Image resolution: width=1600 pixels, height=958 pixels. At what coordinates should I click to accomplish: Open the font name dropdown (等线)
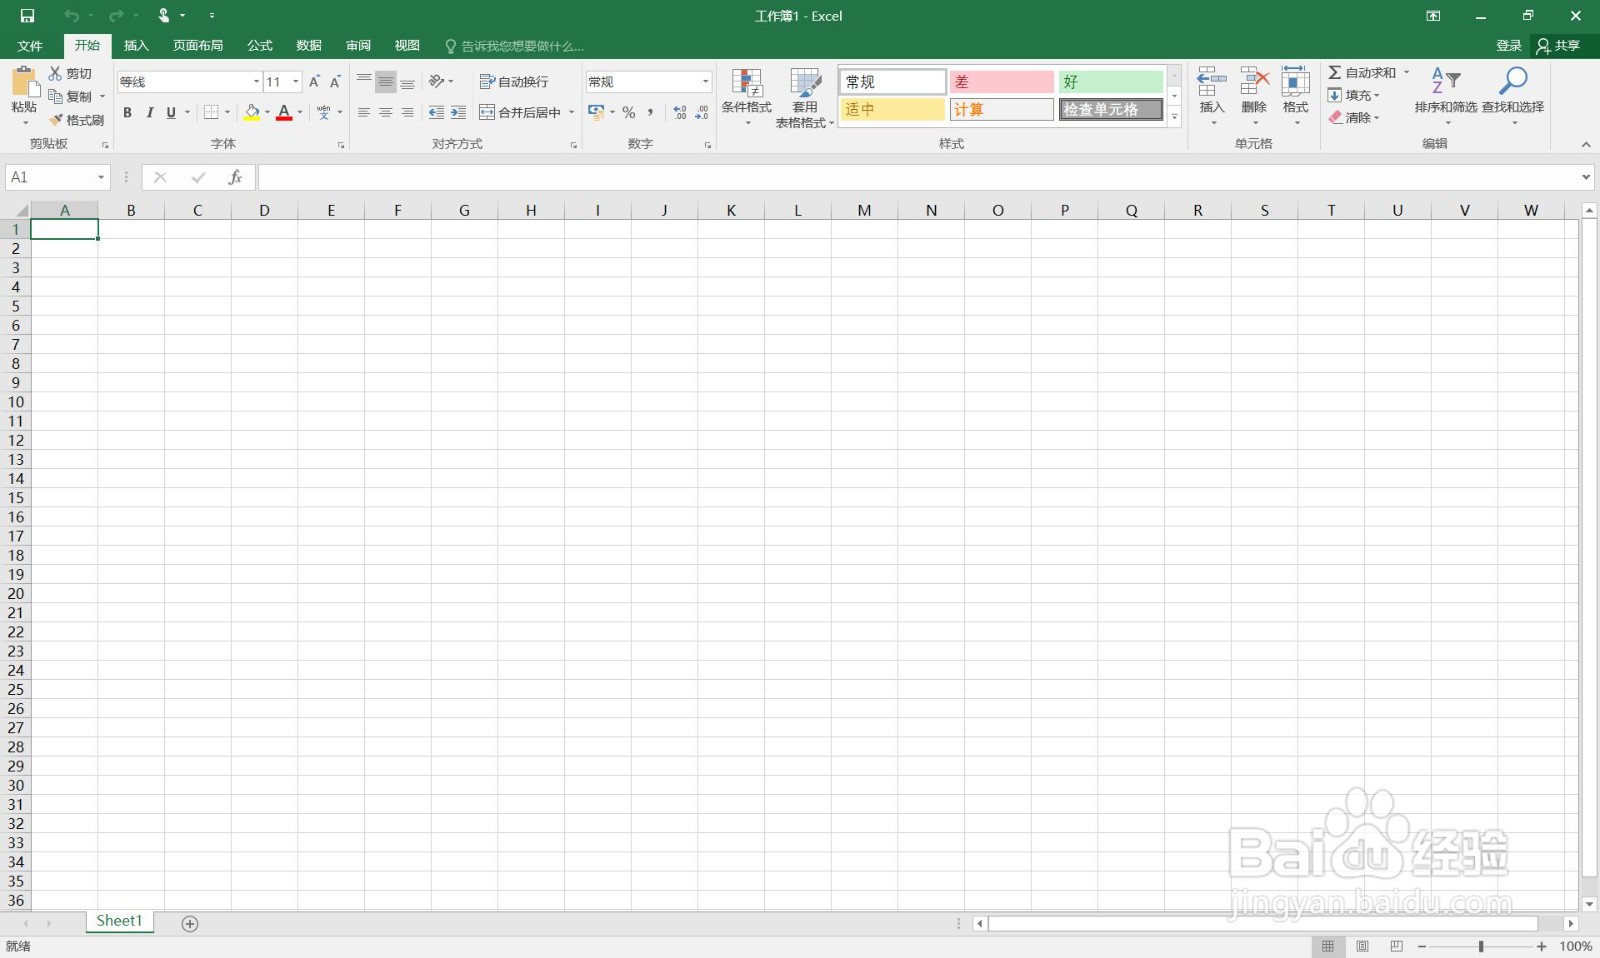(x=256, y=82)
